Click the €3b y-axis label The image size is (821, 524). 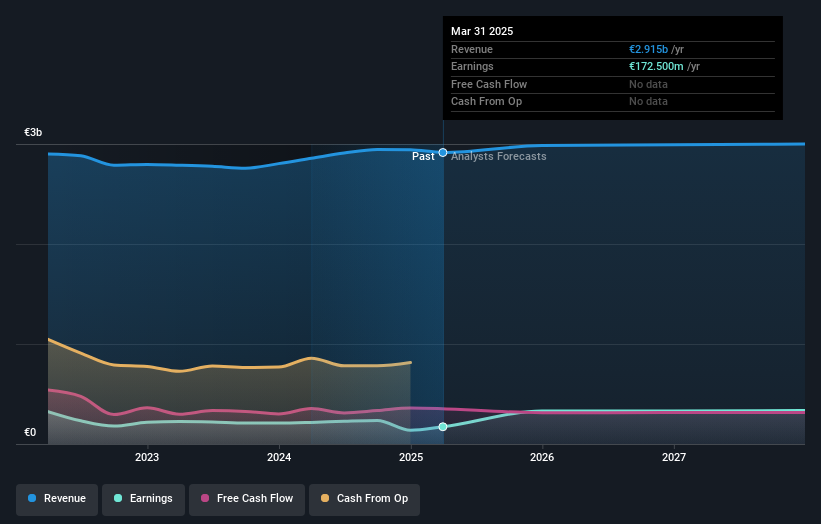click(33, 132)
